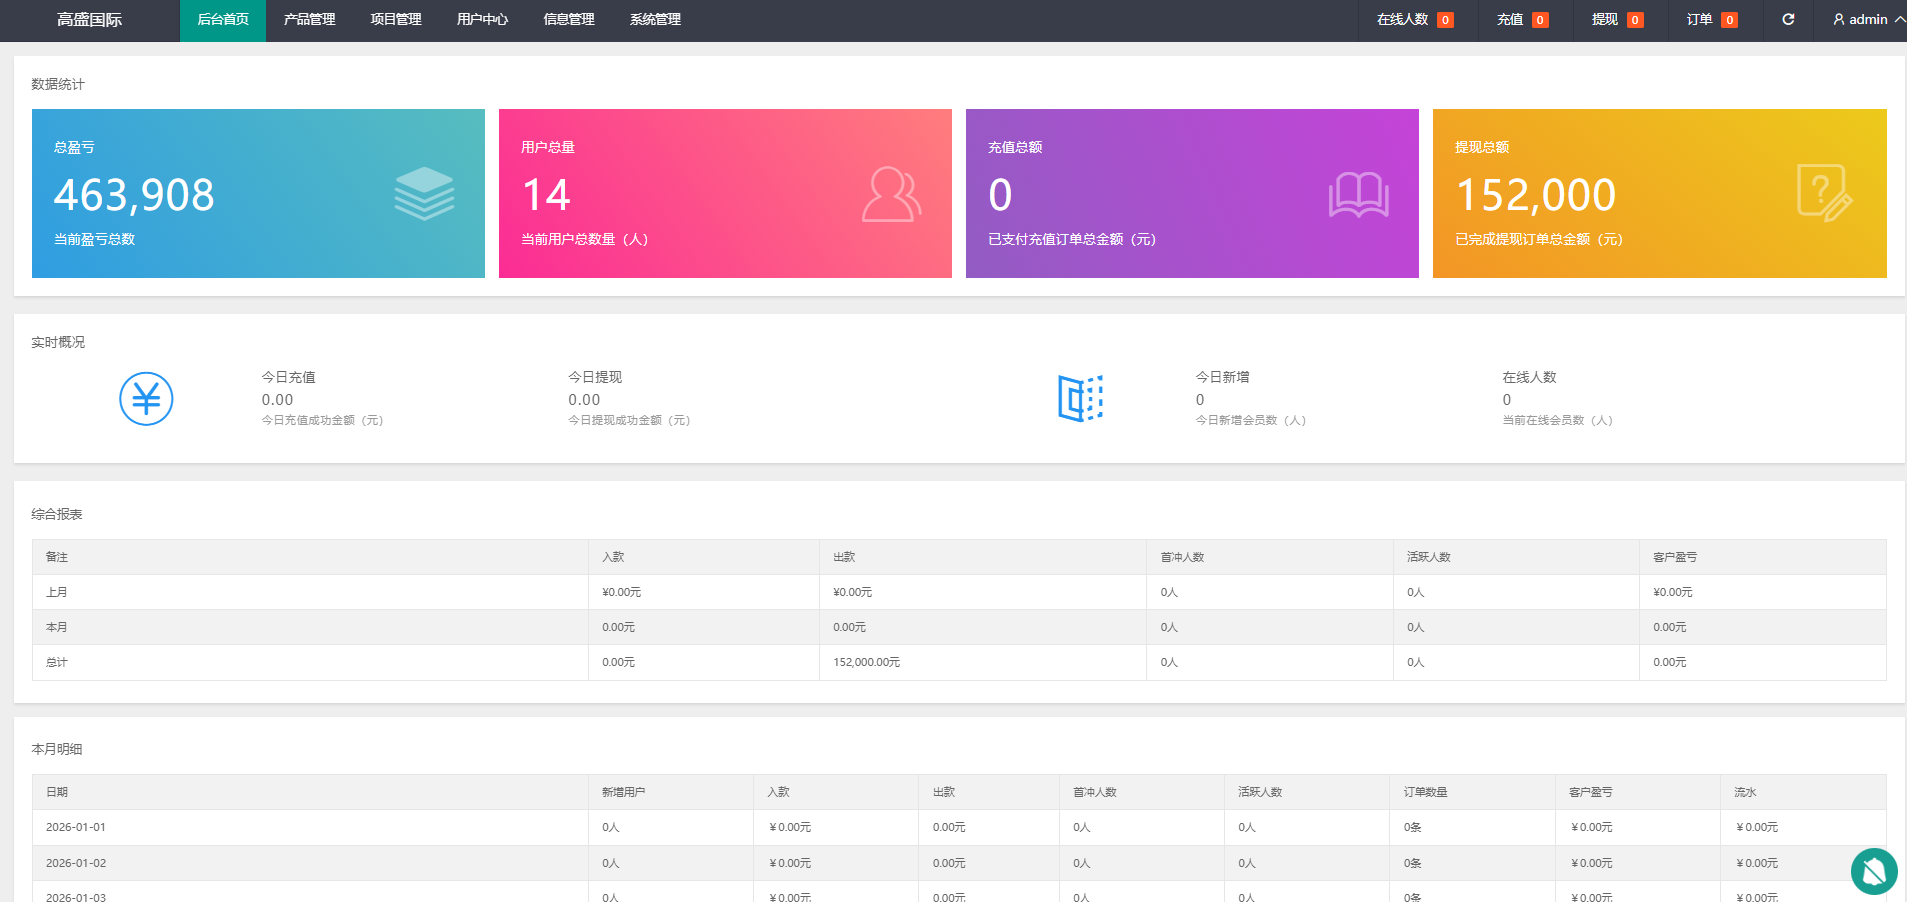
Task: Click the refresh icon in the top bar
Action: tap(1788, 19)
